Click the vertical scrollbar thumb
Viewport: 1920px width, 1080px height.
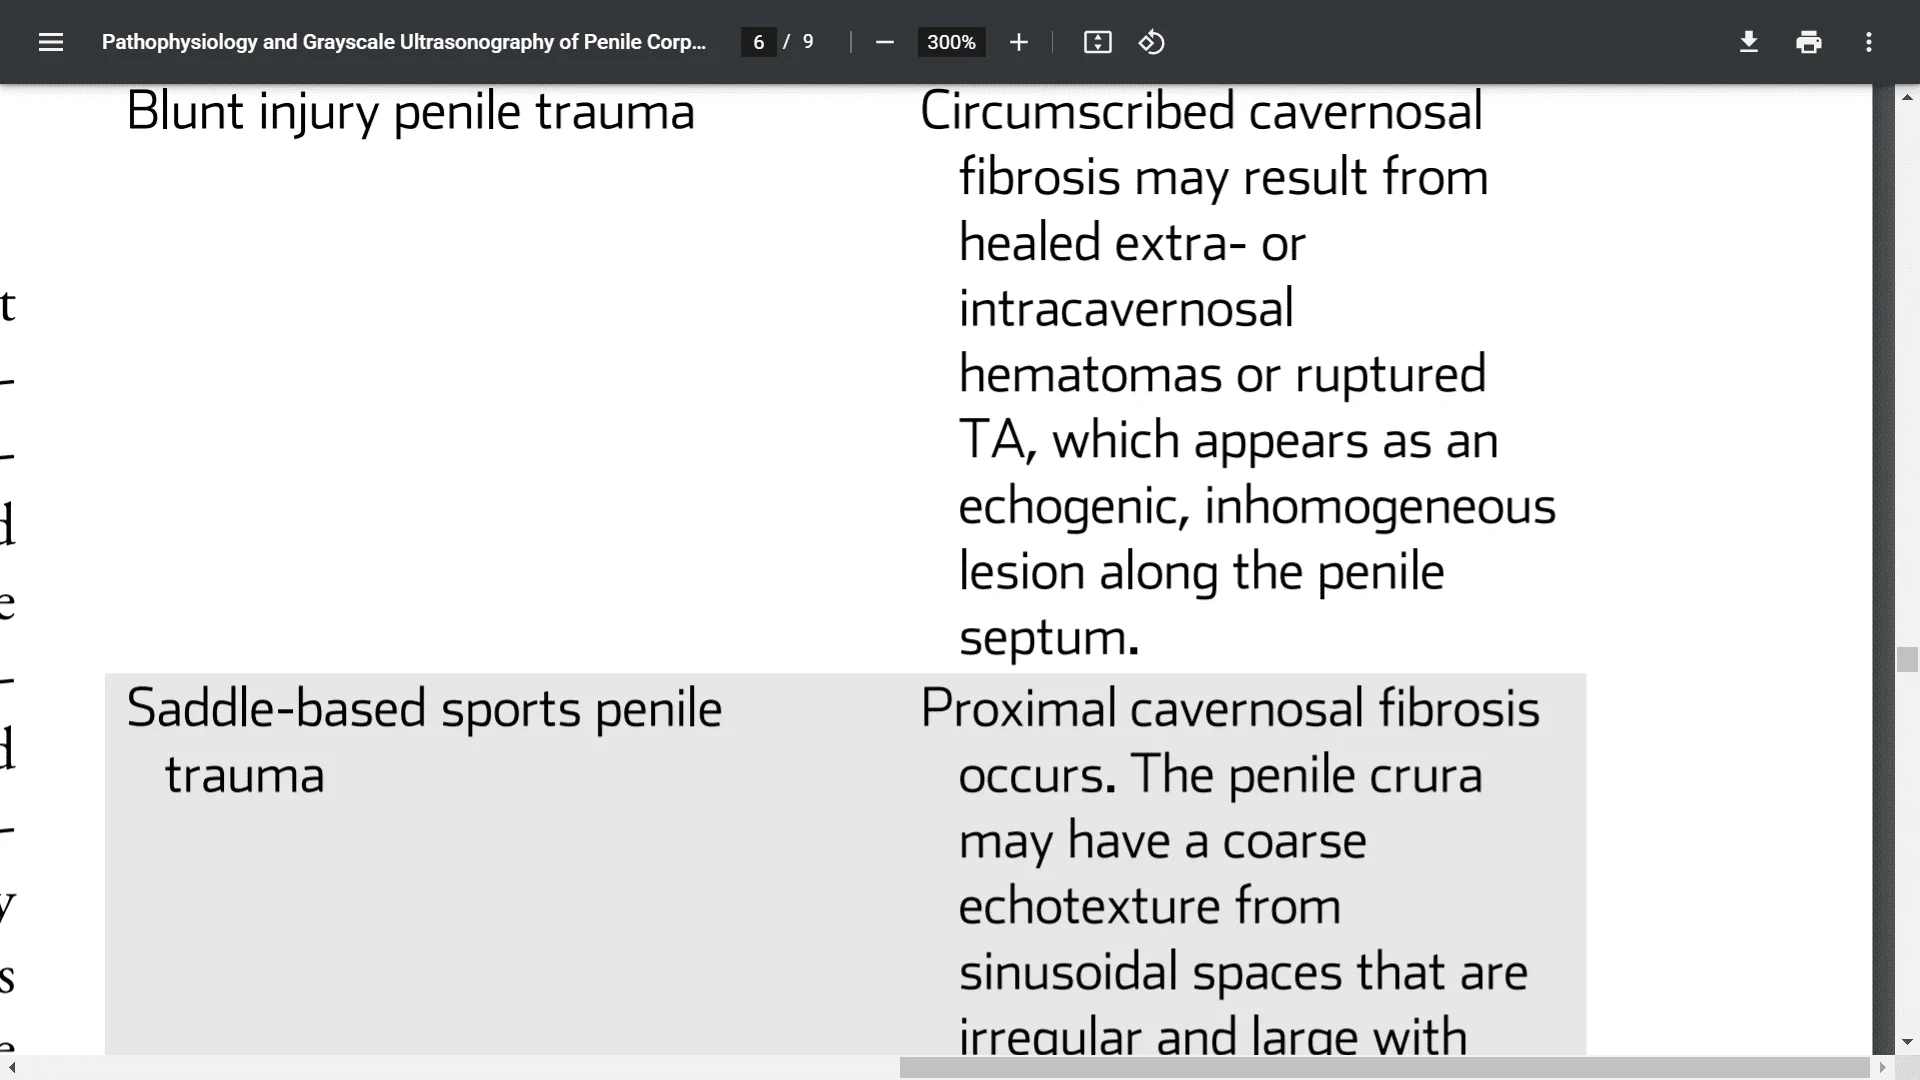click(1907, 660)
